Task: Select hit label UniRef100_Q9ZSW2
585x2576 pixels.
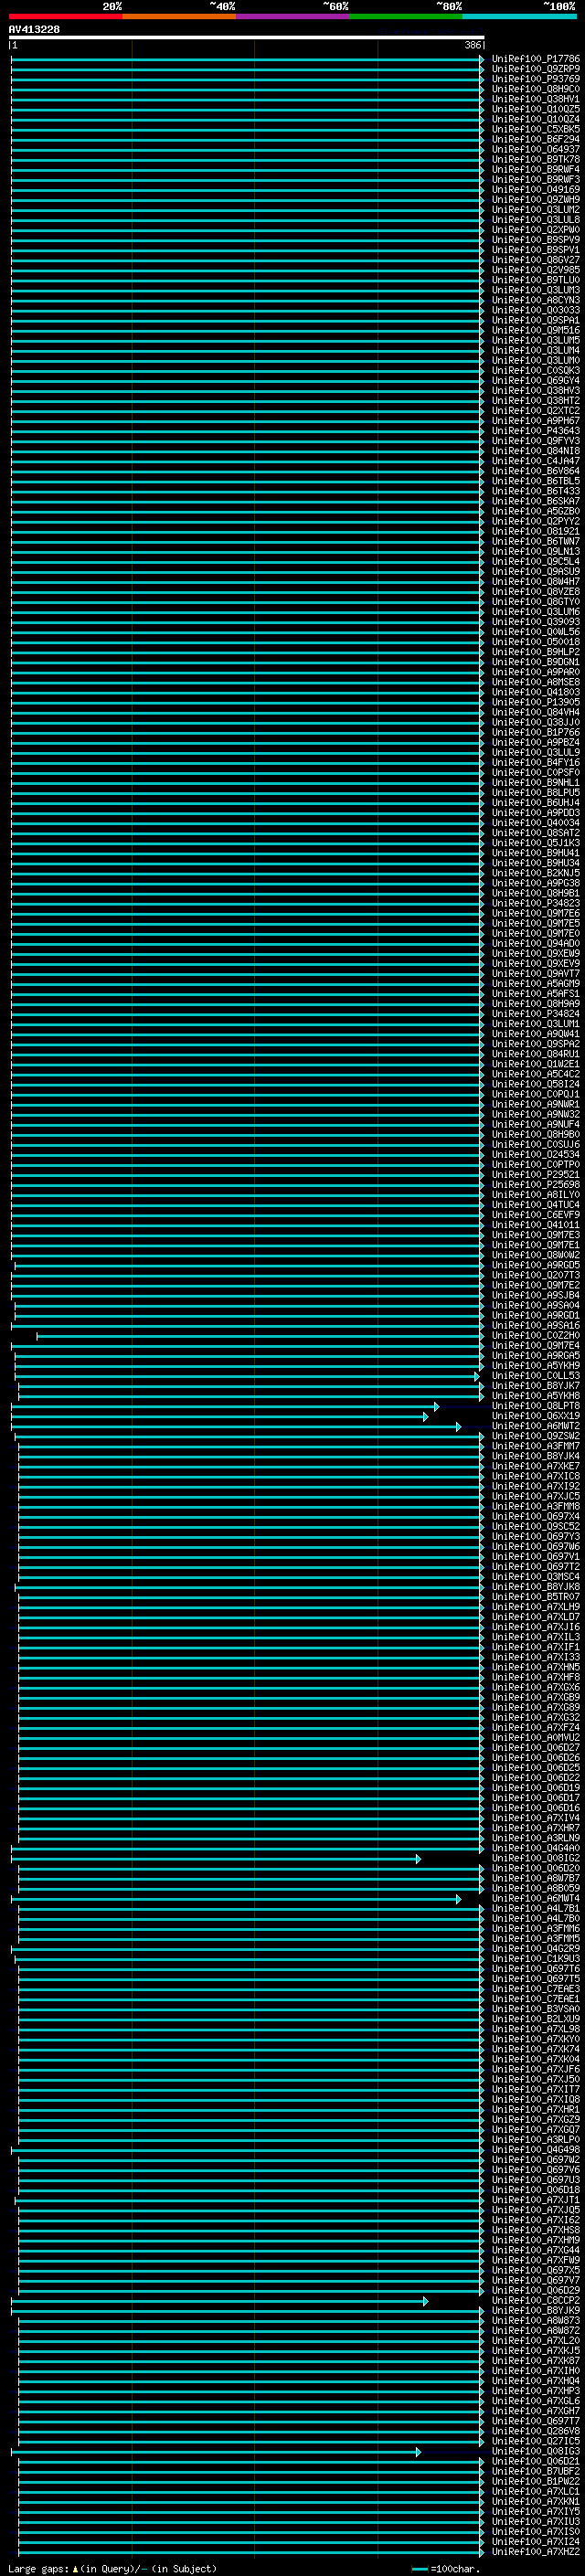Action: click(535, 1436)
